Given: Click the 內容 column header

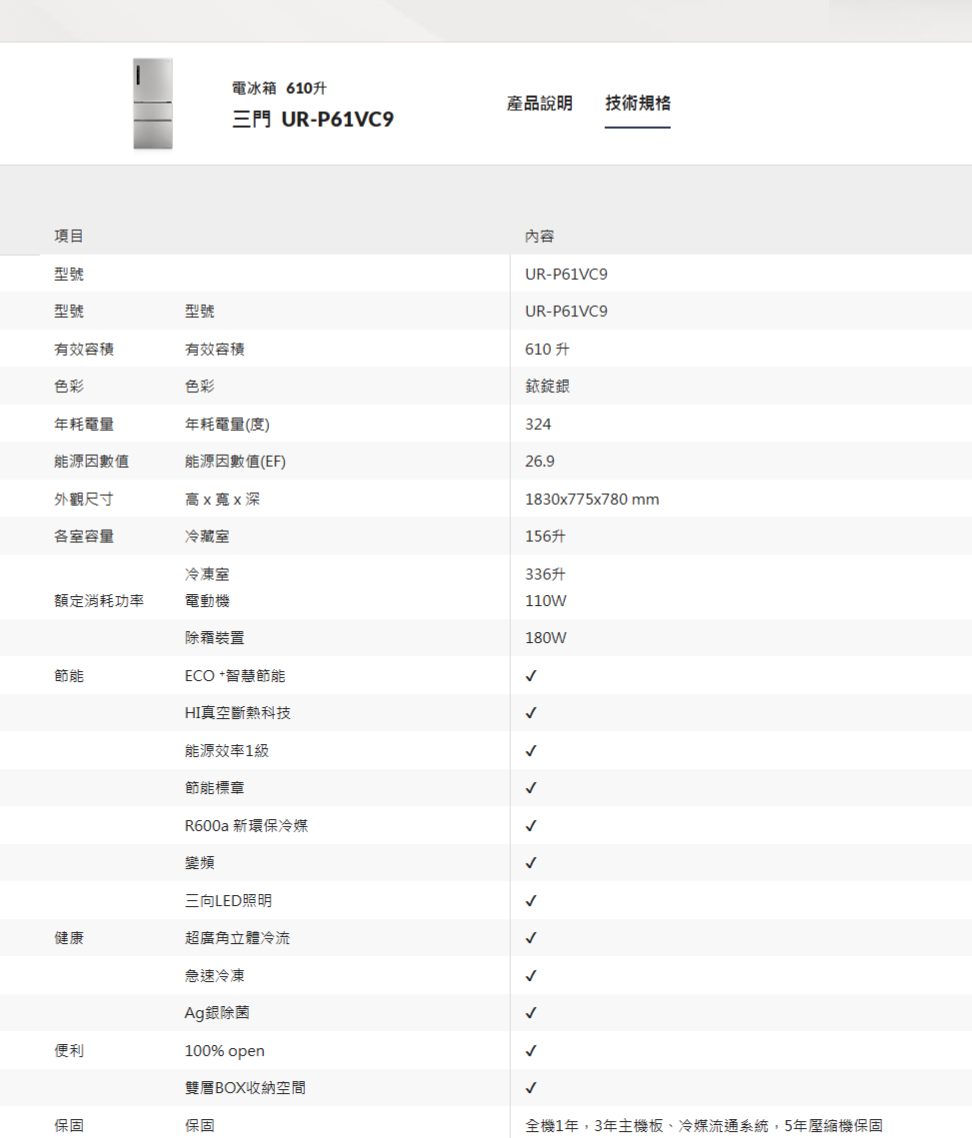Looking at the screenshot, I should click(539, 236).
